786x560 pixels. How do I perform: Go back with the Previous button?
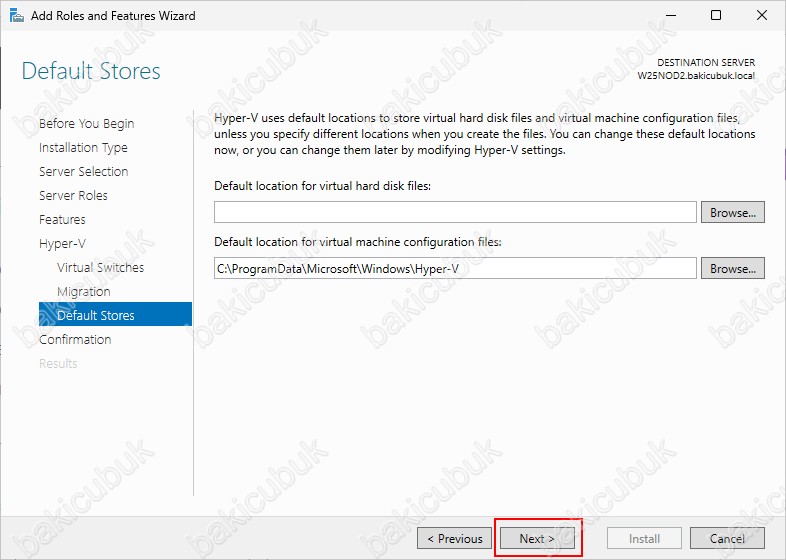click(x=455, y=538)
